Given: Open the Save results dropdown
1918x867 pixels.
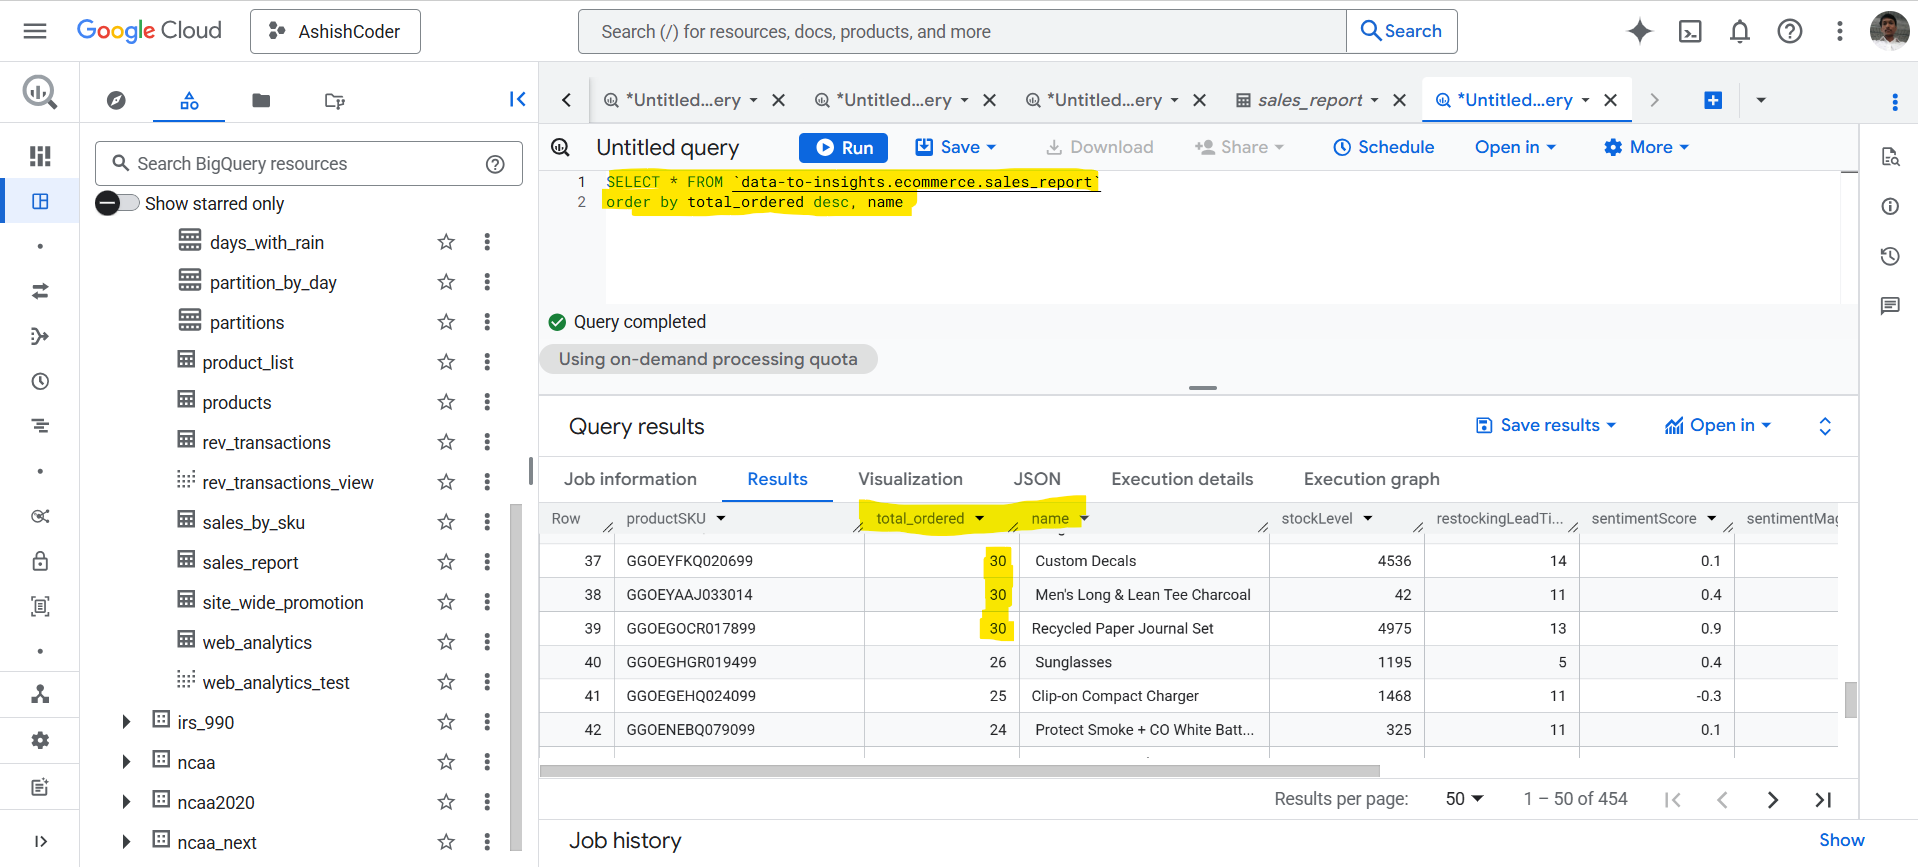Looking at the screenshot, I should coord(1546,425).
